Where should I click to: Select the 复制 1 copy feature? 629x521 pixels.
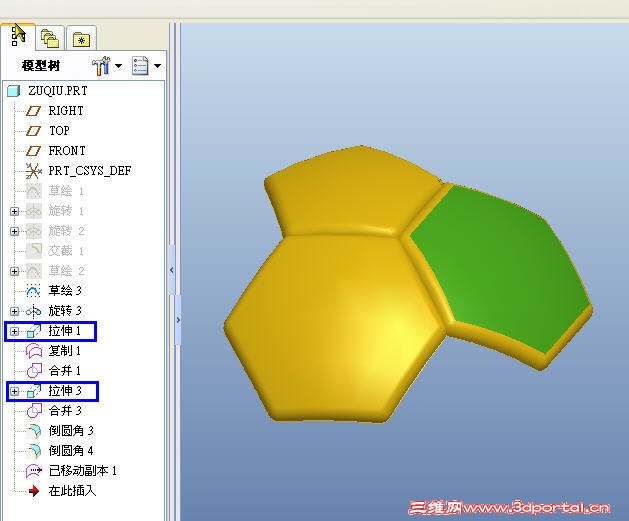click(x=65, y=351)
